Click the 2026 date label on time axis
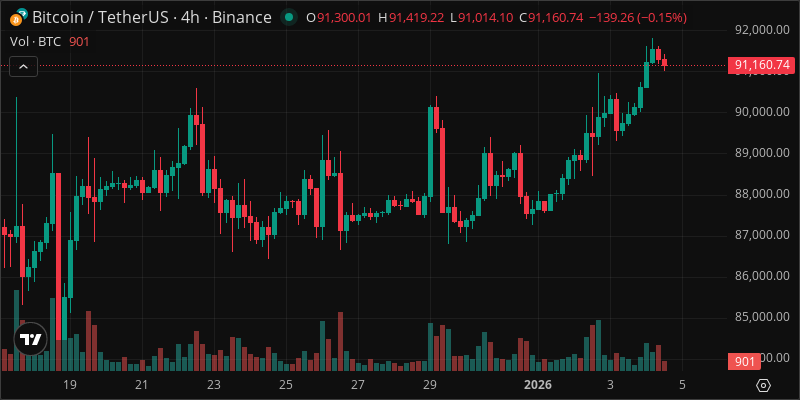 (538, 385)
